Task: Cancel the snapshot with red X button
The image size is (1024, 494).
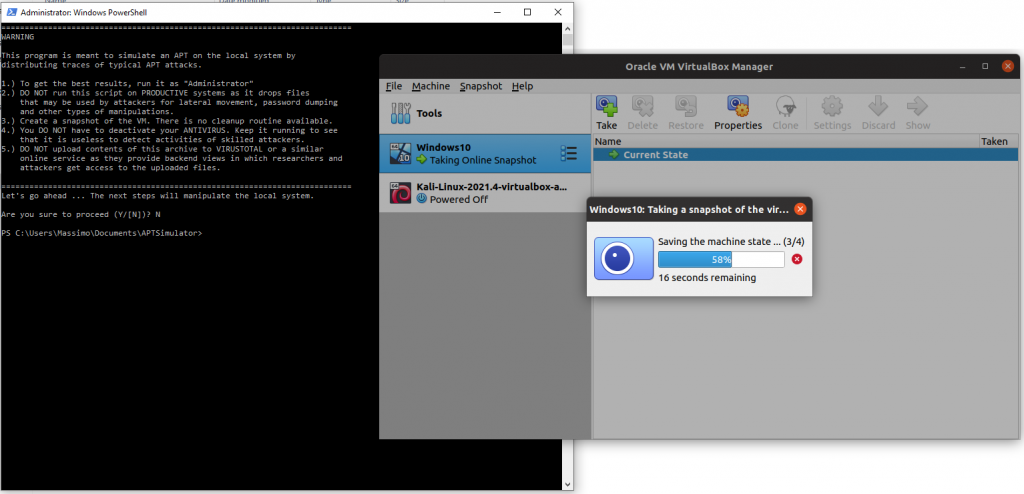Action: click(x=797, y=259)
